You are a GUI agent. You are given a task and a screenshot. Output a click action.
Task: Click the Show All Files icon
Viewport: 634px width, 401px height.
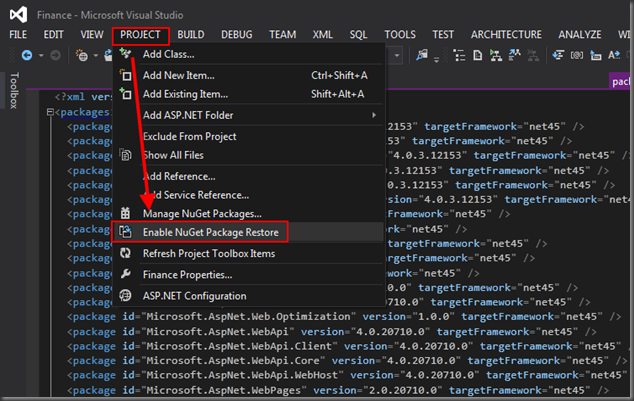tap(125, 155)
